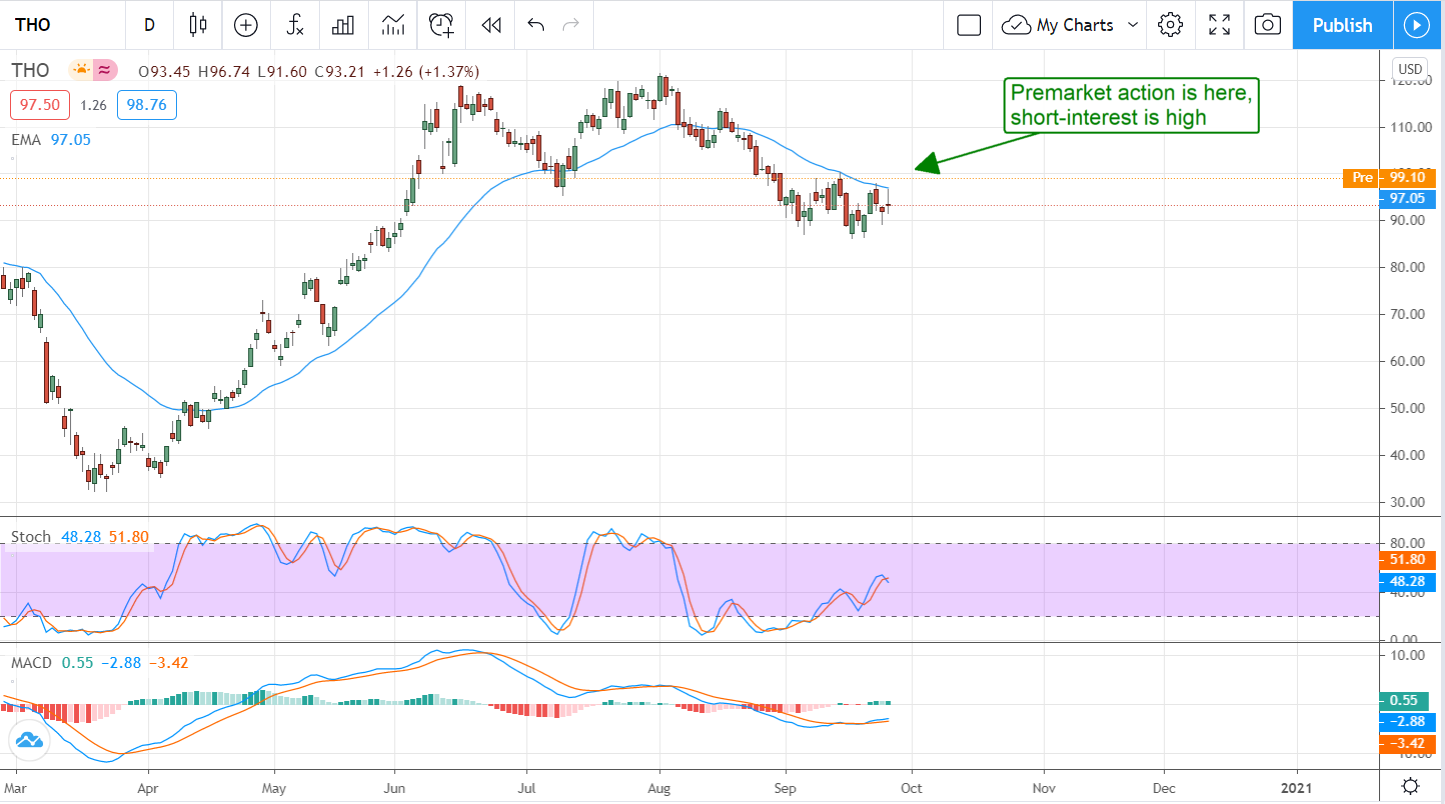The image size is (1445, 804).
Task: Expand the My Charts dropdown
Action: [1073, 25]
